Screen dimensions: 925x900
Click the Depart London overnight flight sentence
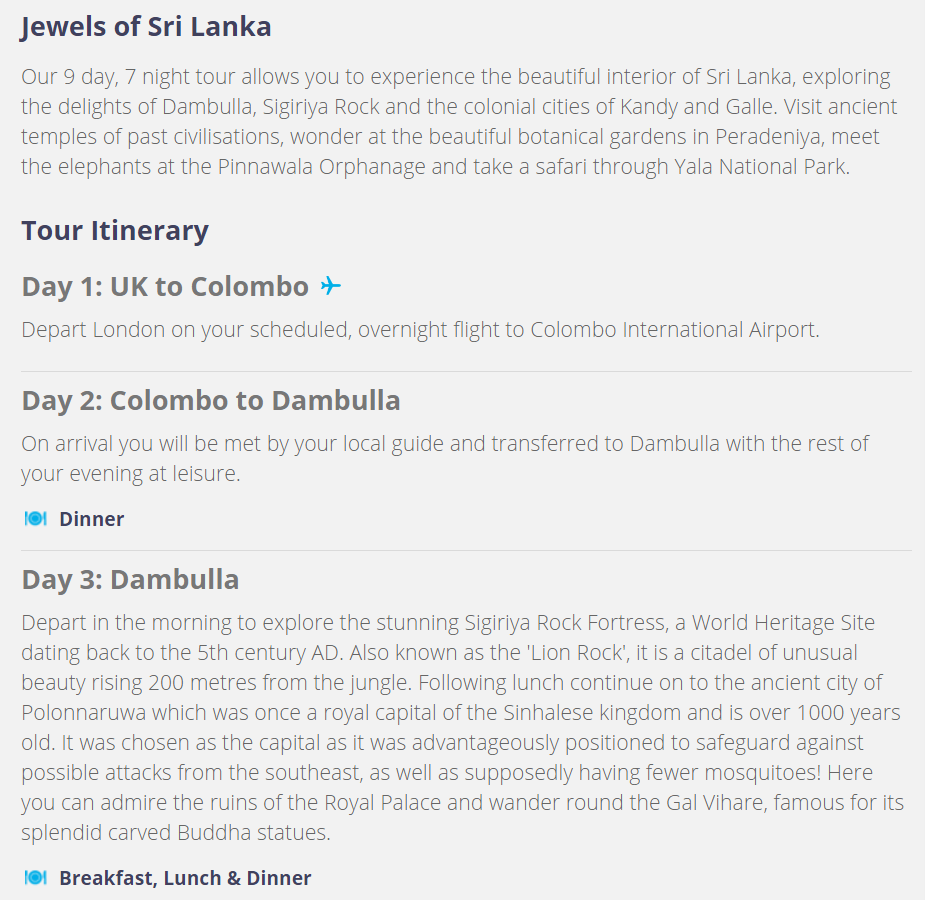421,330
